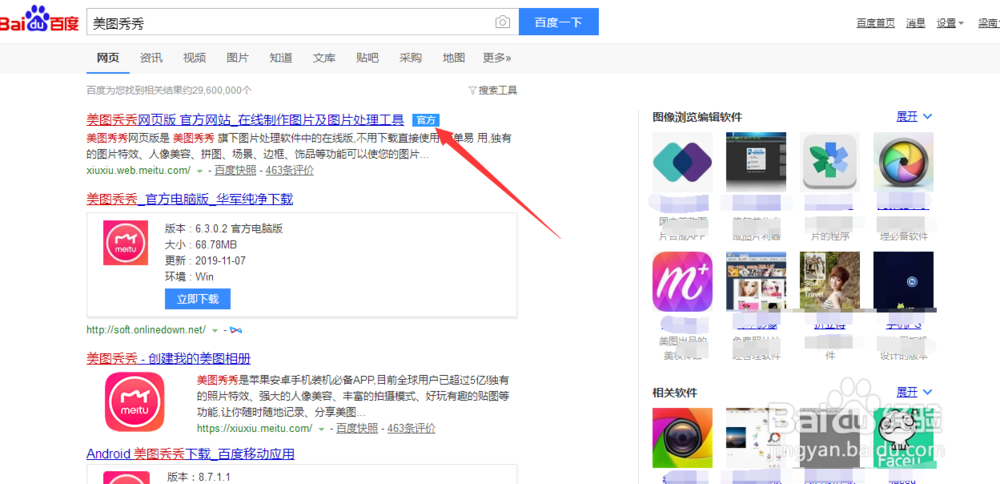Click white collage thumbnail under 相关软件
1000x484 pixels.
pos(756,438)
